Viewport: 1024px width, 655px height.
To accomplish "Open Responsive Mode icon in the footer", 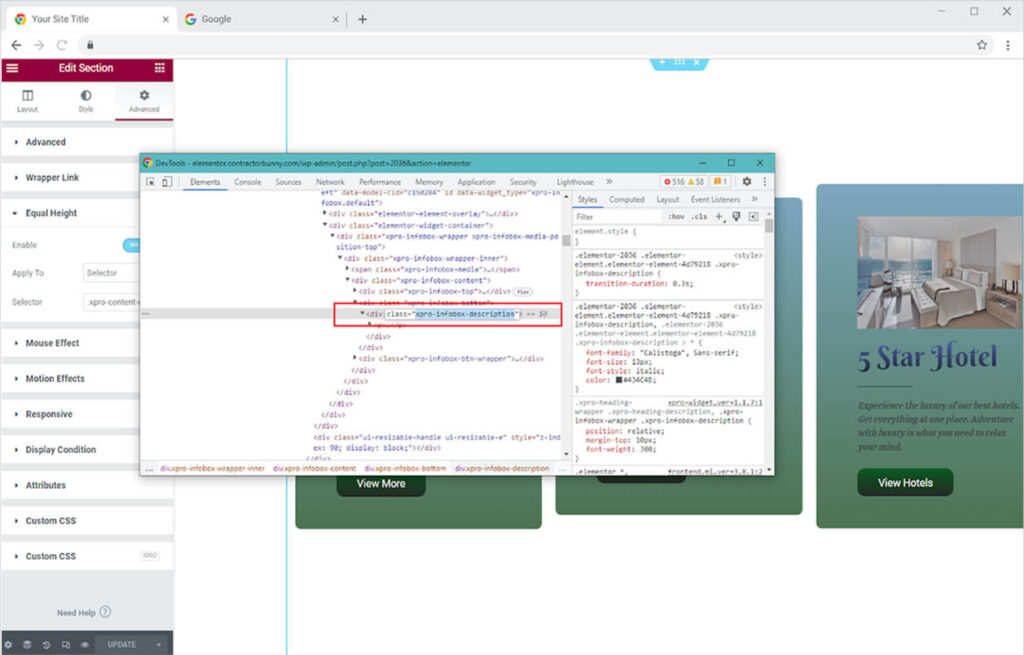I will tap(66, 645).
